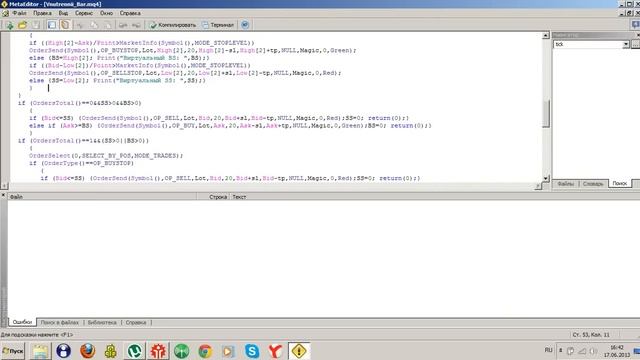
Task: Open the Терминал (Terminal) button
Action: point(218,25)
